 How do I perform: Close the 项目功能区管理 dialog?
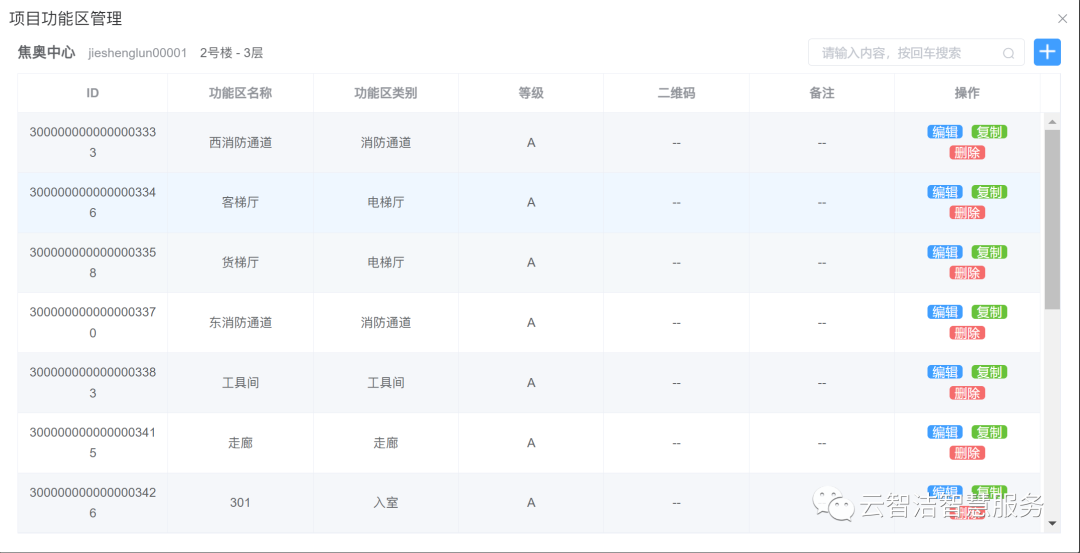tap(1062, 18)
